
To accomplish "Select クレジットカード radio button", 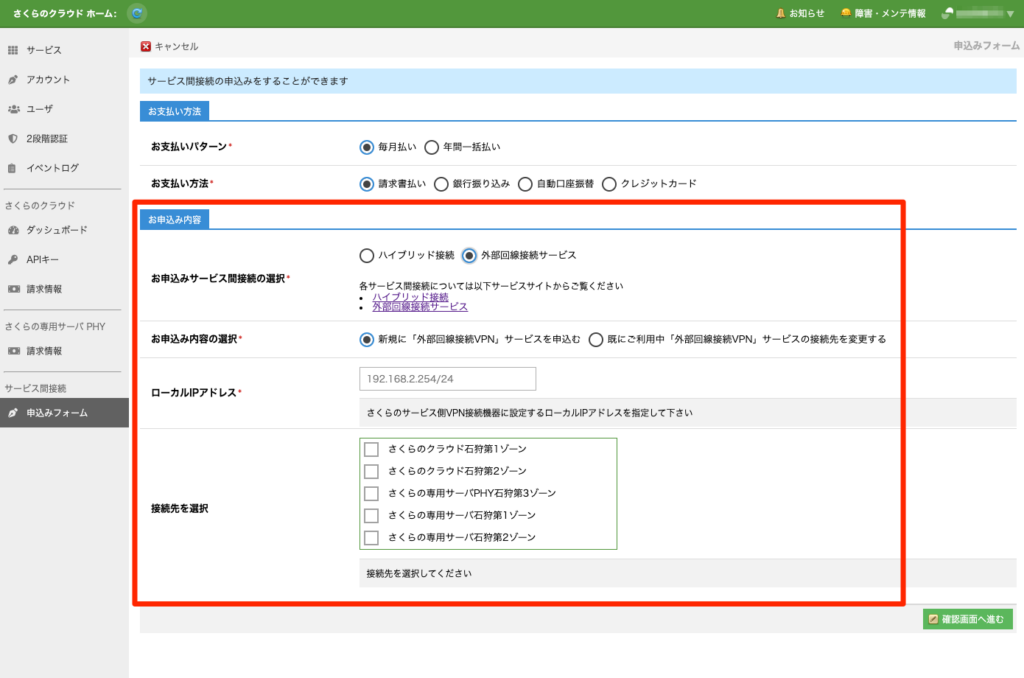I will click(x=609, y=184).
